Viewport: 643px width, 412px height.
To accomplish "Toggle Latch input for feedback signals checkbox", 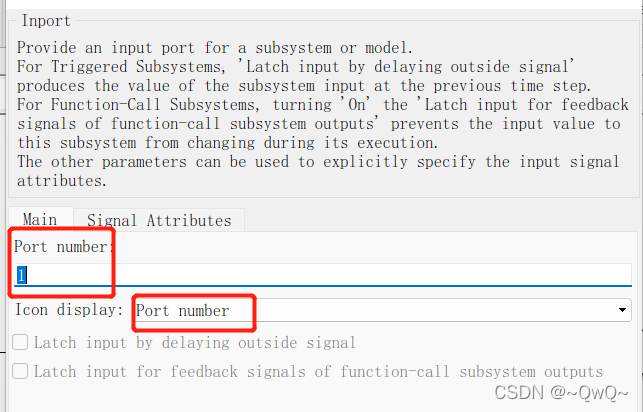I will coord(20,371).
